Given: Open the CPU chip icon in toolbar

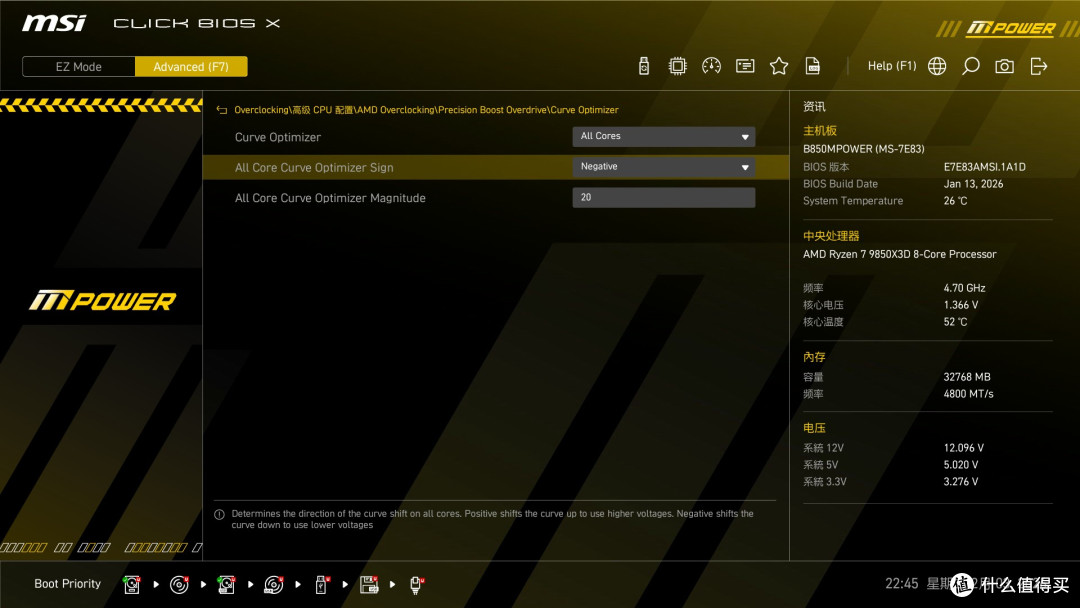Looking at the screenshot, I should tap(677, 66).
